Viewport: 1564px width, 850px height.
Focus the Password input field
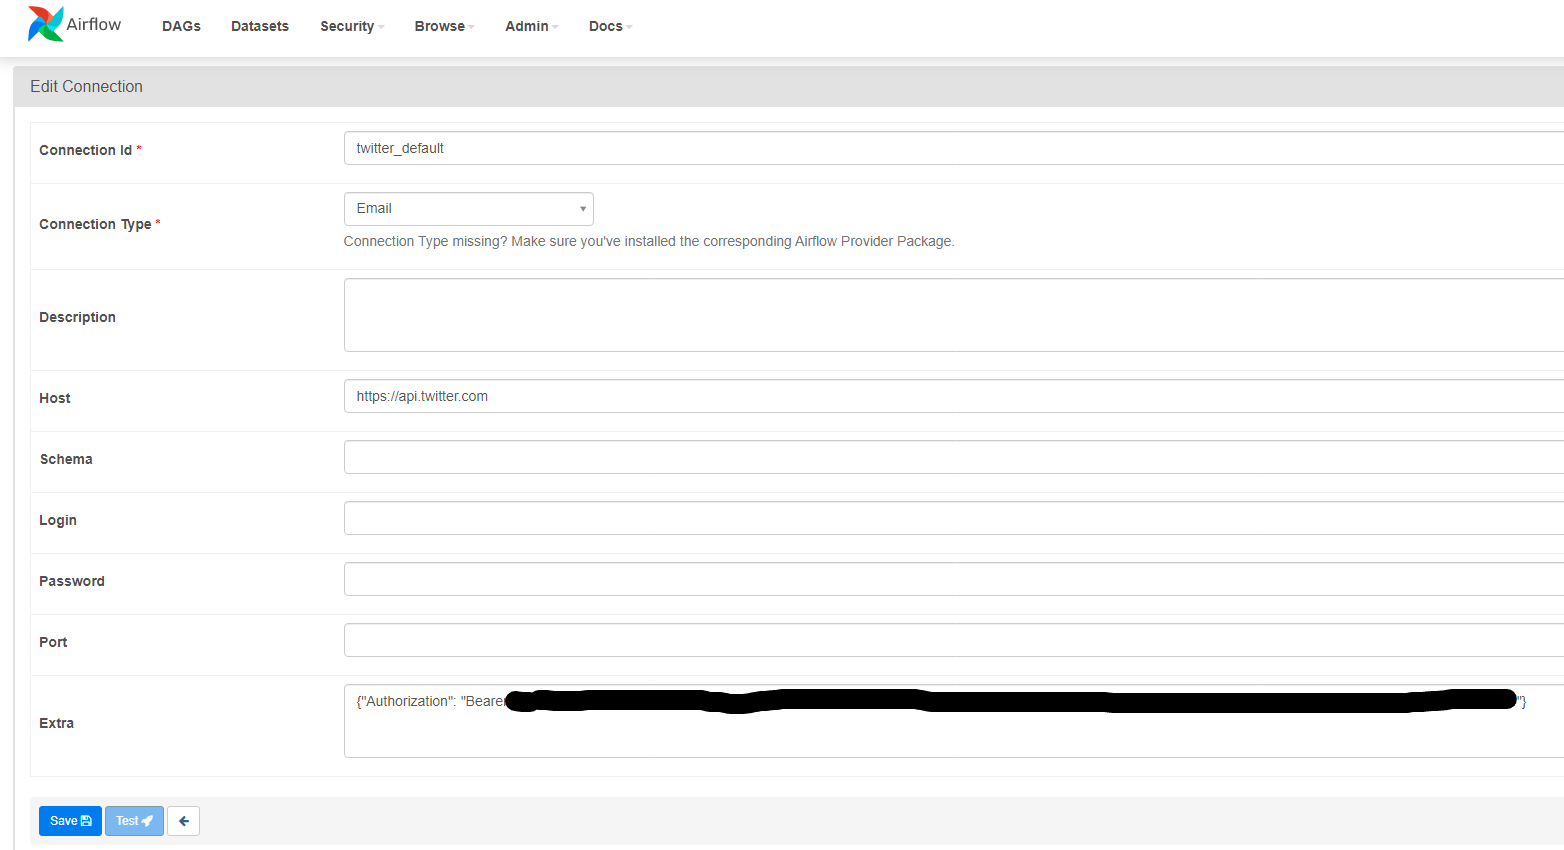(x=954, y=579)
